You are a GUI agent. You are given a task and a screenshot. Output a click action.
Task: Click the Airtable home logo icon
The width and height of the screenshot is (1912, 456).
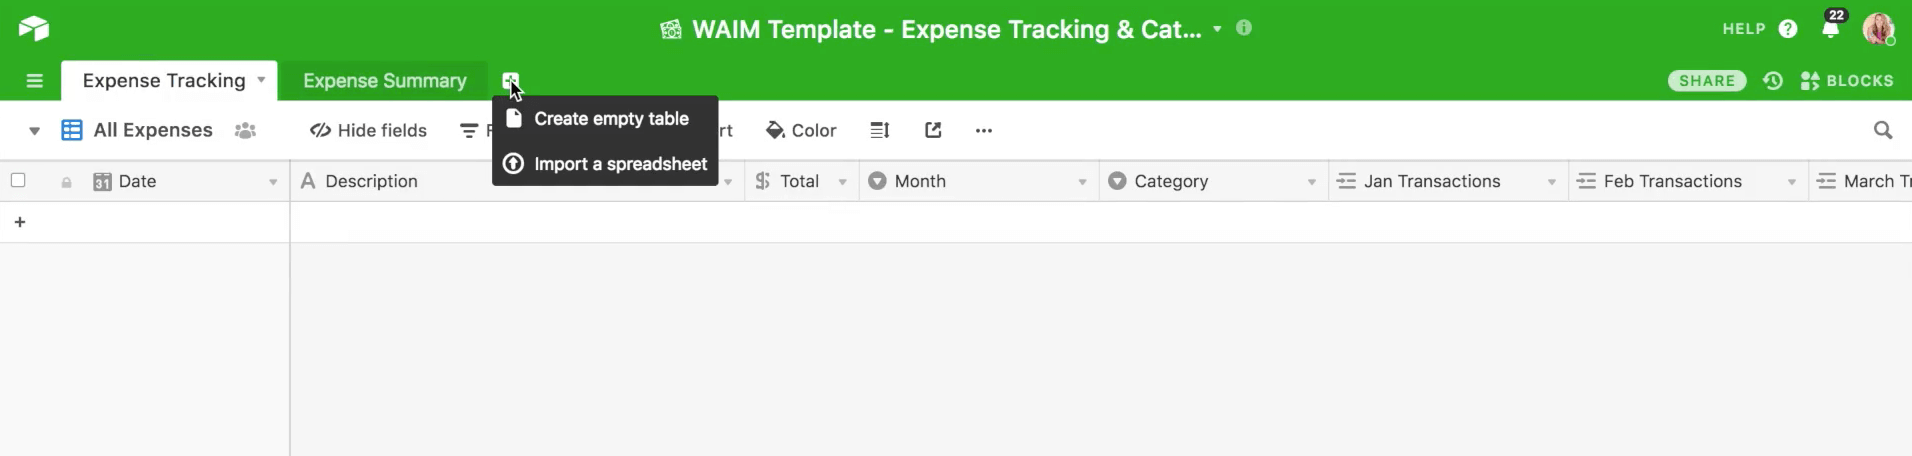click(x=33, y=28)
